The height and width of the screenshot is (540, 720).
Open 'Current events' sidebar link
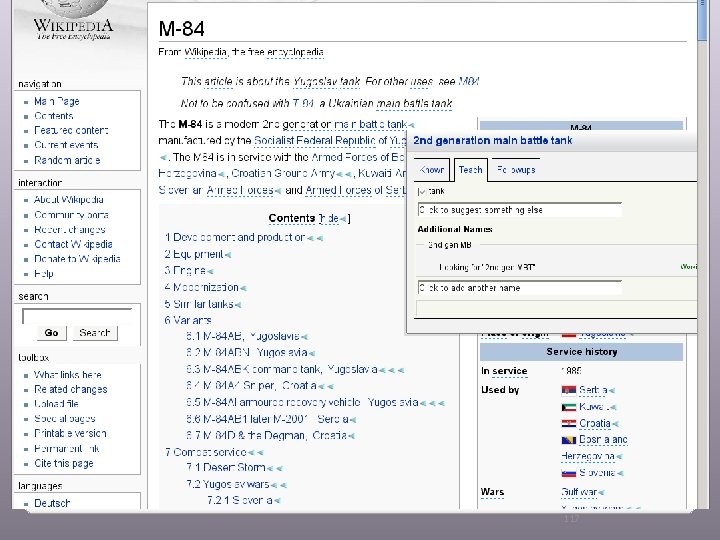point(66,145)
